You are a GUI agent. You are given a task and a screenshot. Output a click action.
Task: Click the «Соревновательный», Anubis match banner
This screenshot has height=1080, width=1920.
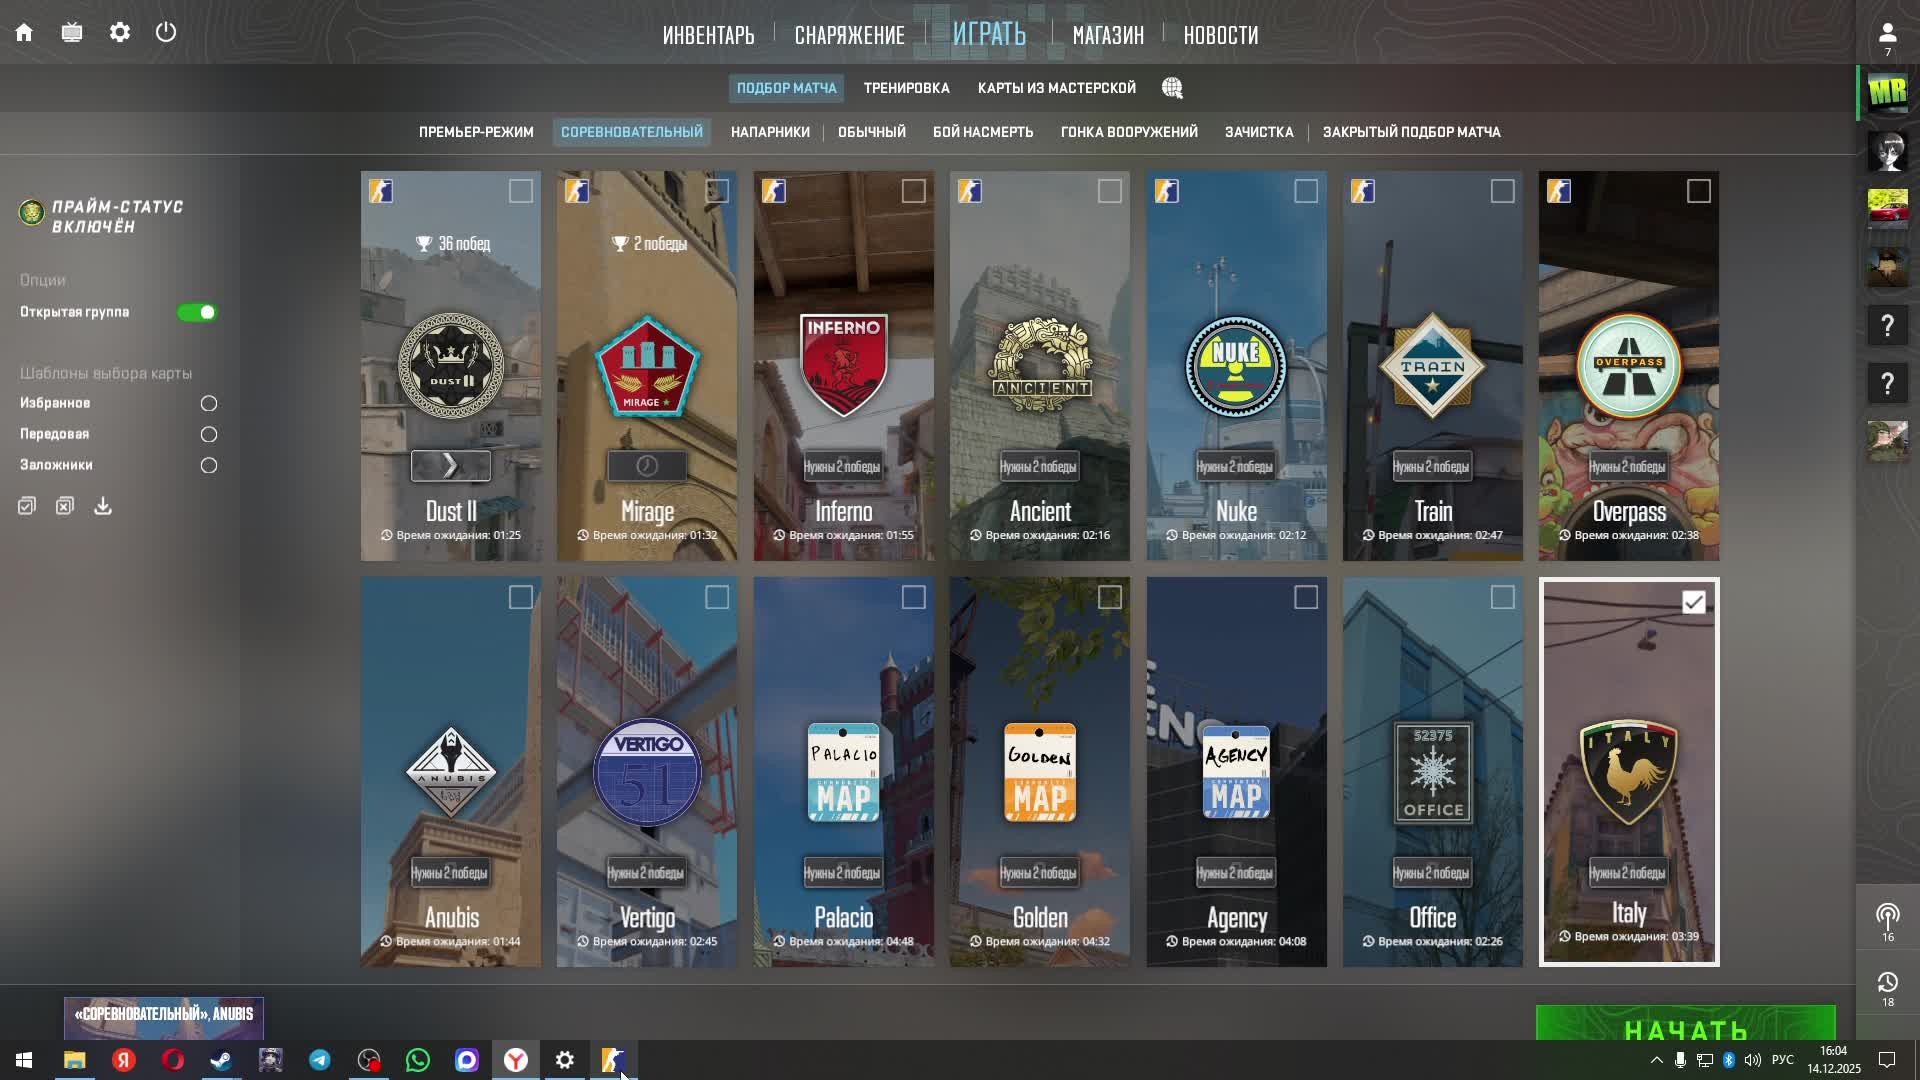point(164,1018)
